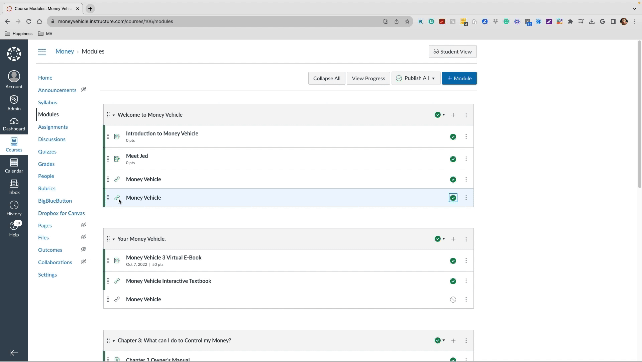Open the History icon in the sidebar
Image resolution: width=642 pixels, height=362 pixels.
pos(14,208)
